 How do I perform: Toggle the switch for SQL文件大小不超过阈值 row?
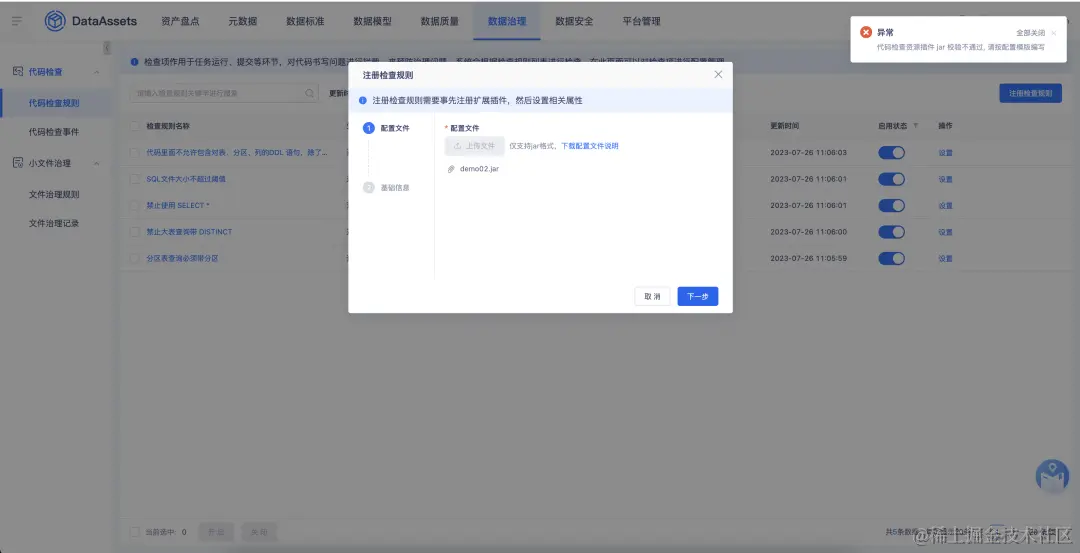pyautogui.click(x=891, y=179)
